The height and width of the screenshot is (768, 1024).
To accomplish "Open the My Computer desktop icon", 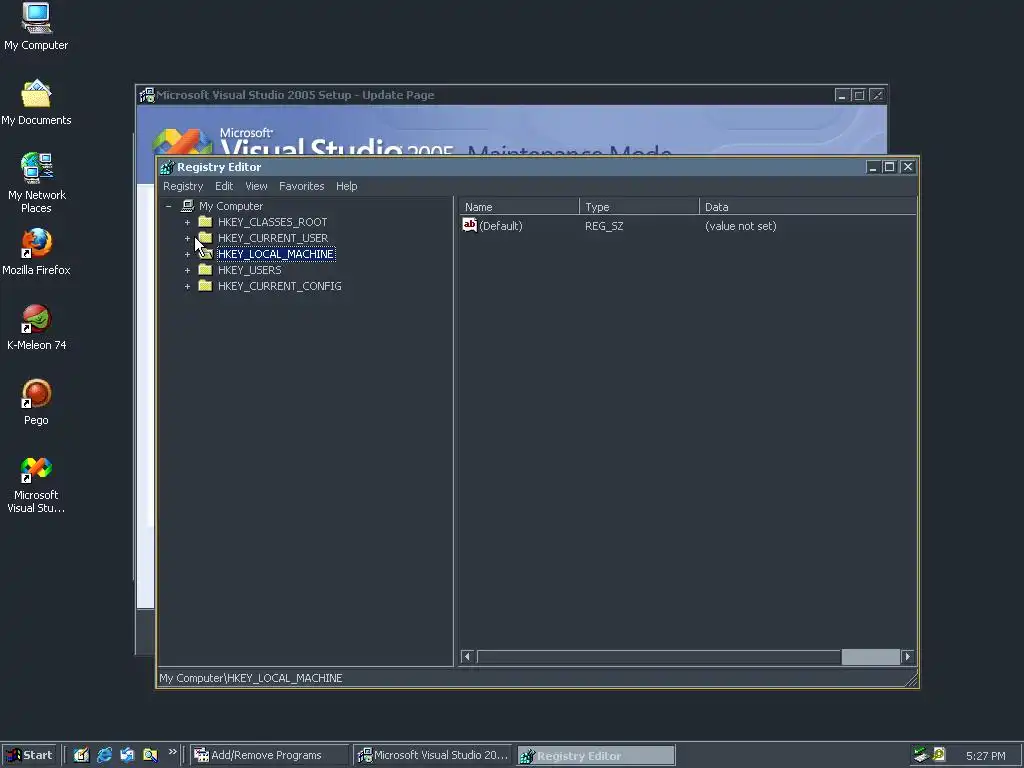I will [x=36, y=26].
